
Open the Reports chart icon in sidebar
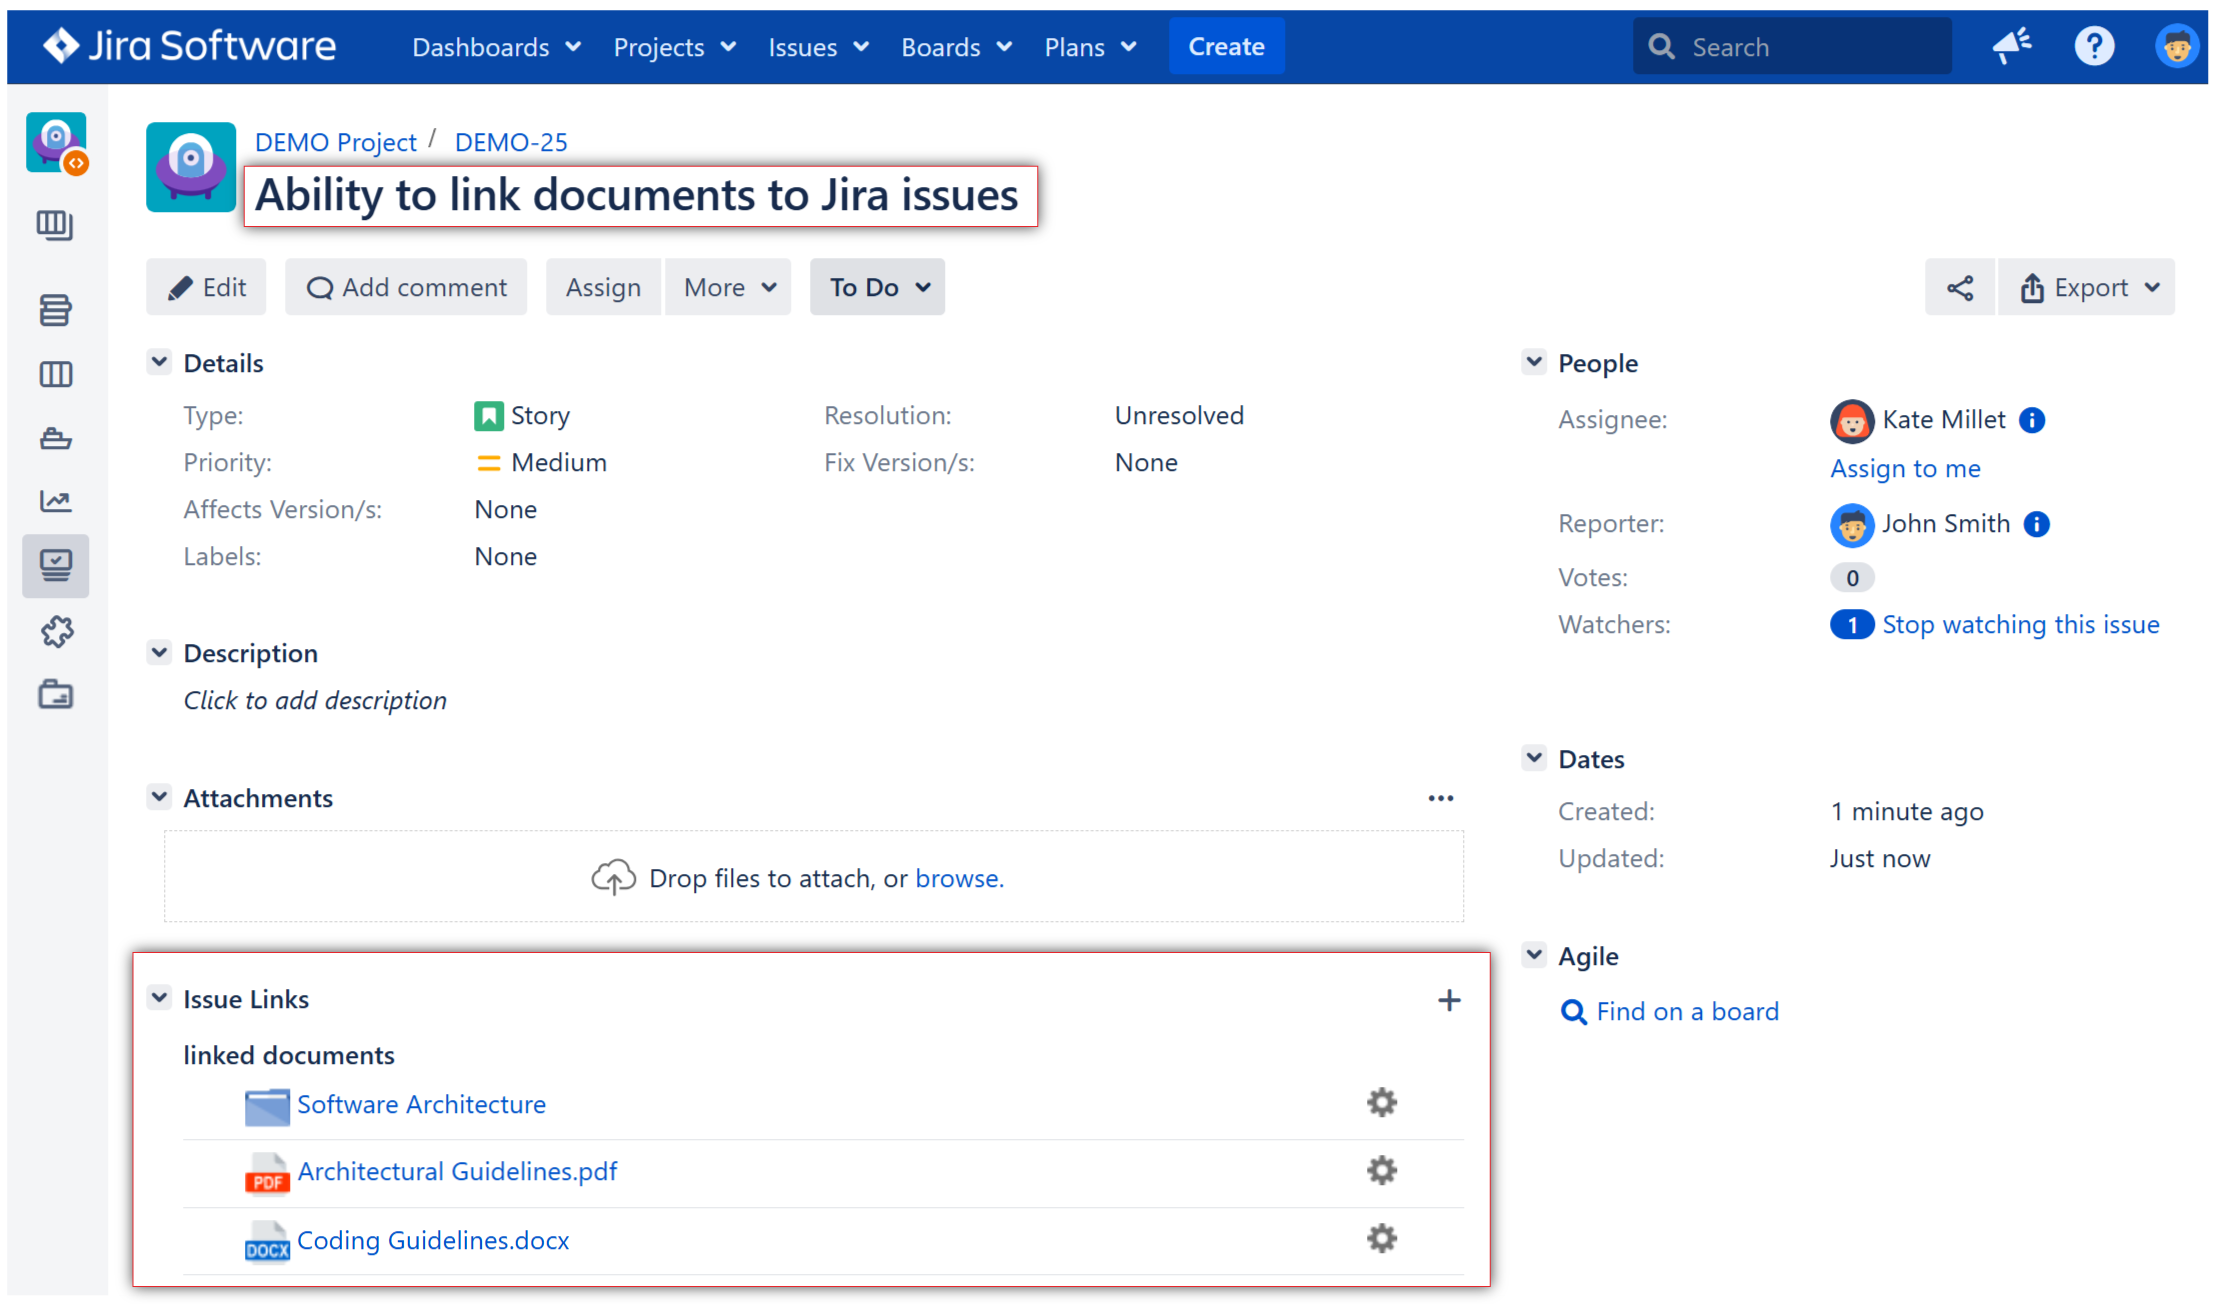click(56, 502)
